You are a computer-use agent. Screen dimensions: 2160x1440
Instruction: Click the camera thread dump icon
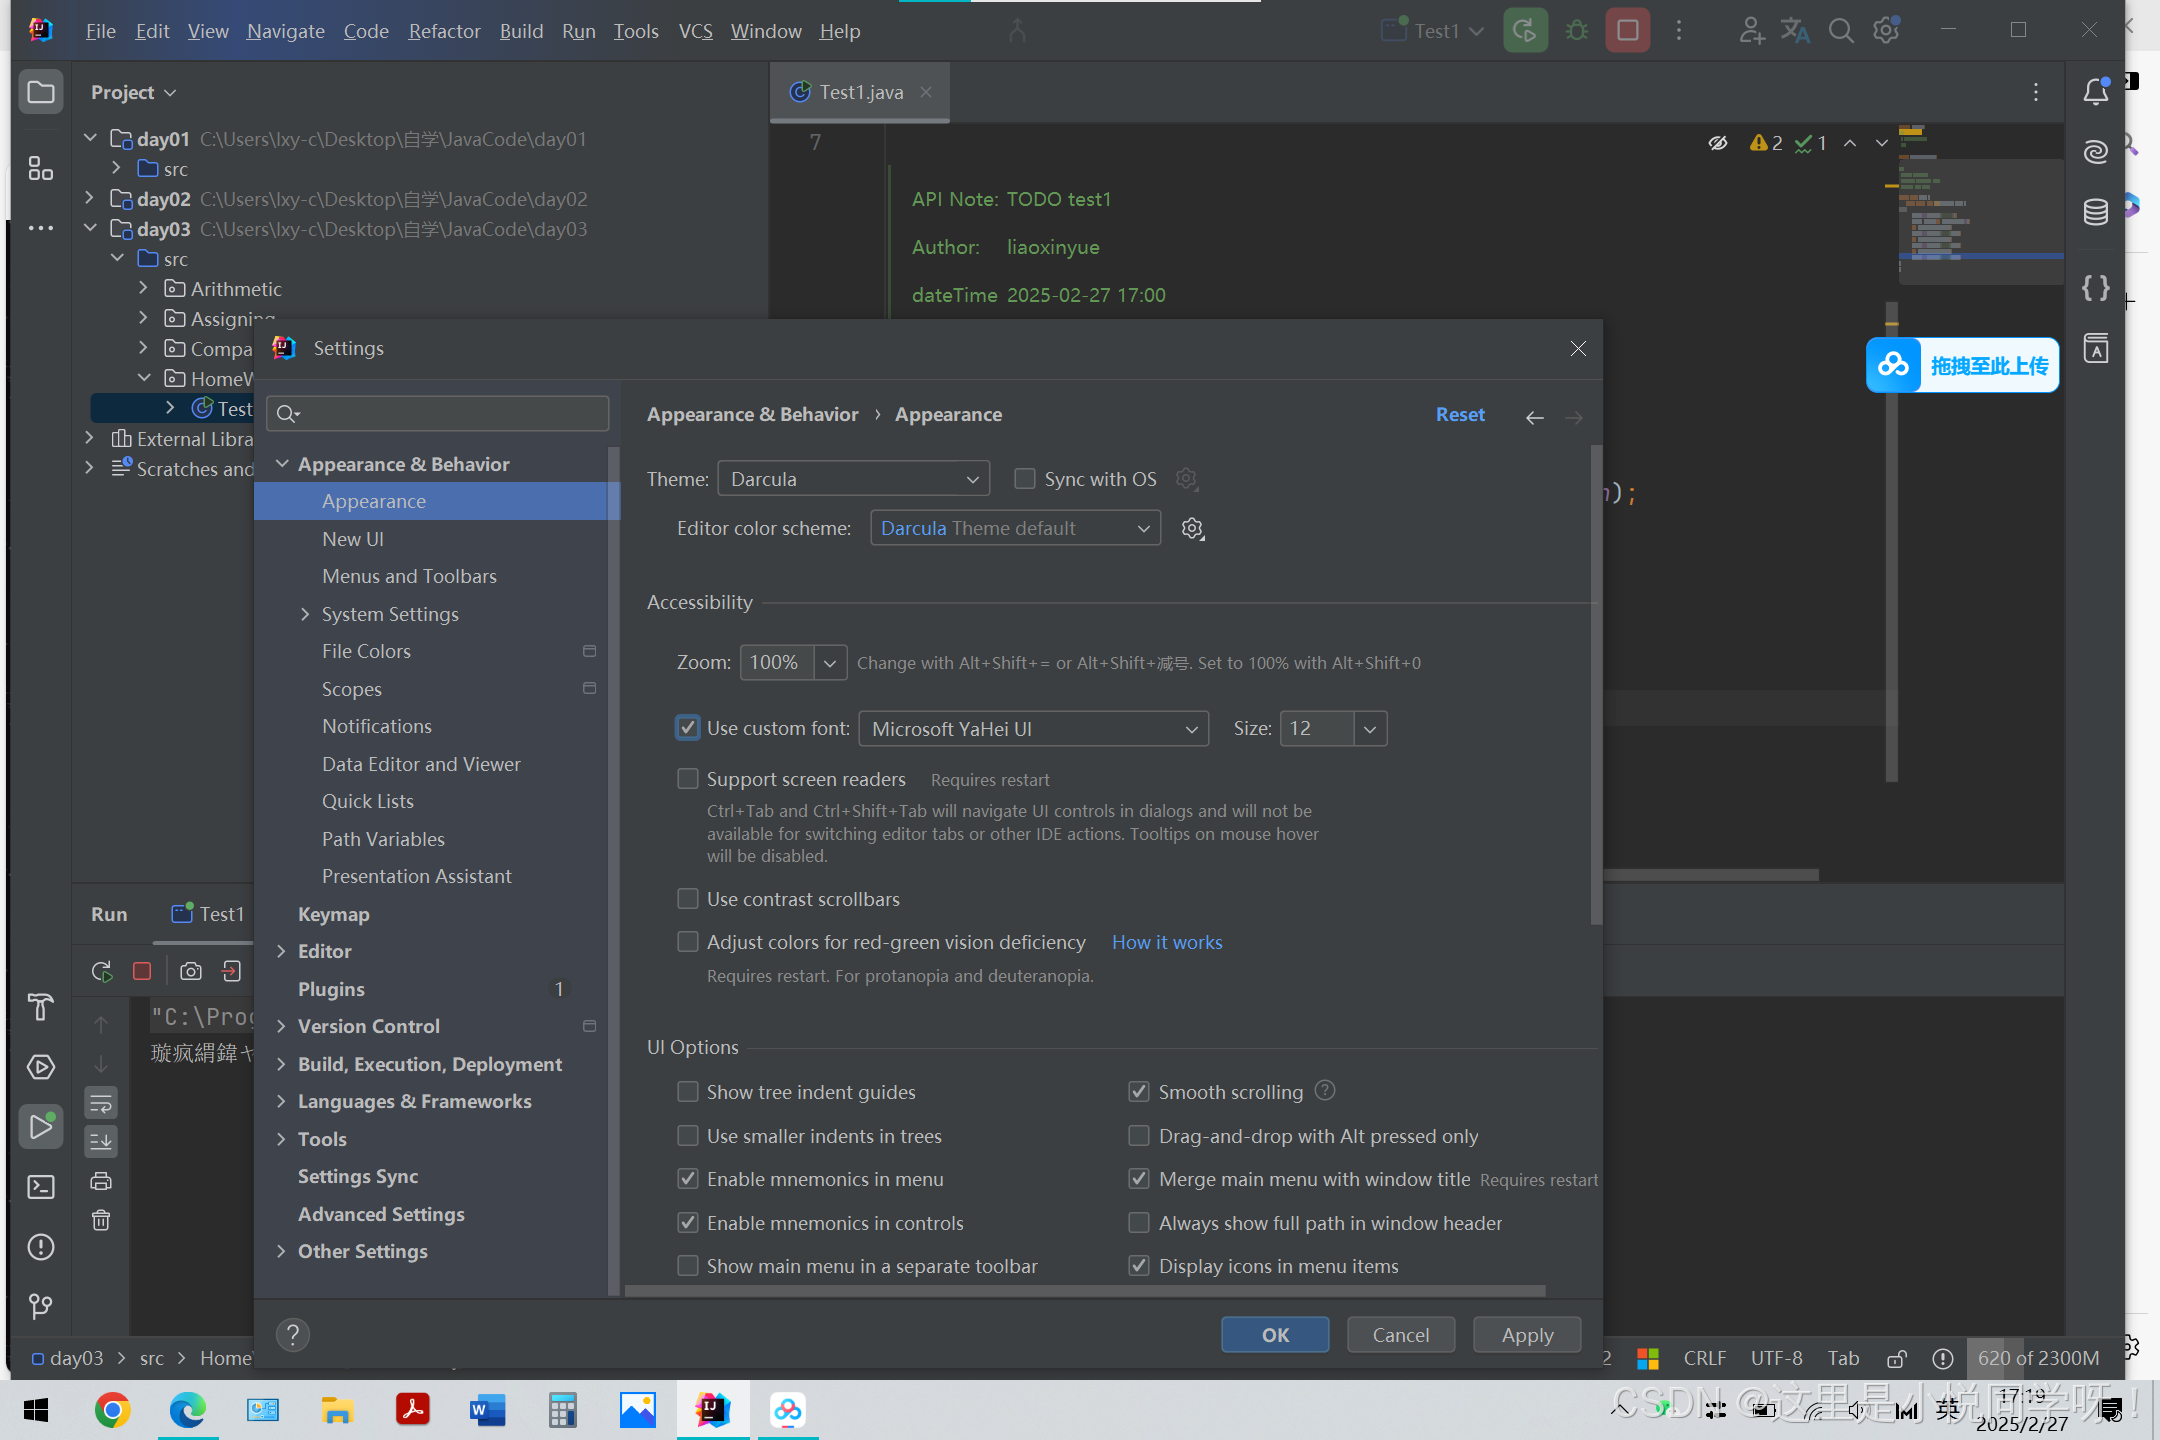point(190,971)
